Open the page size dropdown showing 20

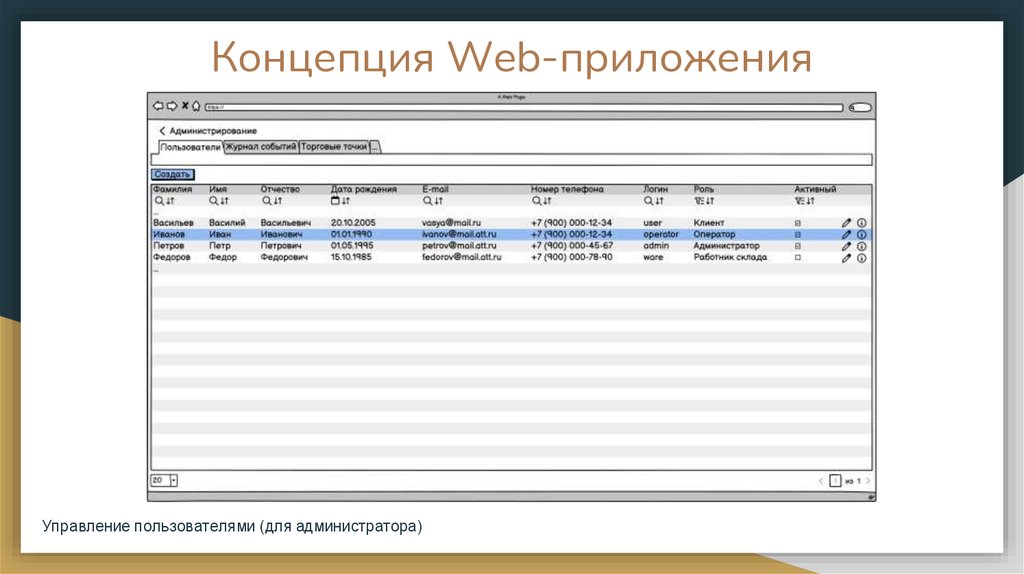click(164, 481)
